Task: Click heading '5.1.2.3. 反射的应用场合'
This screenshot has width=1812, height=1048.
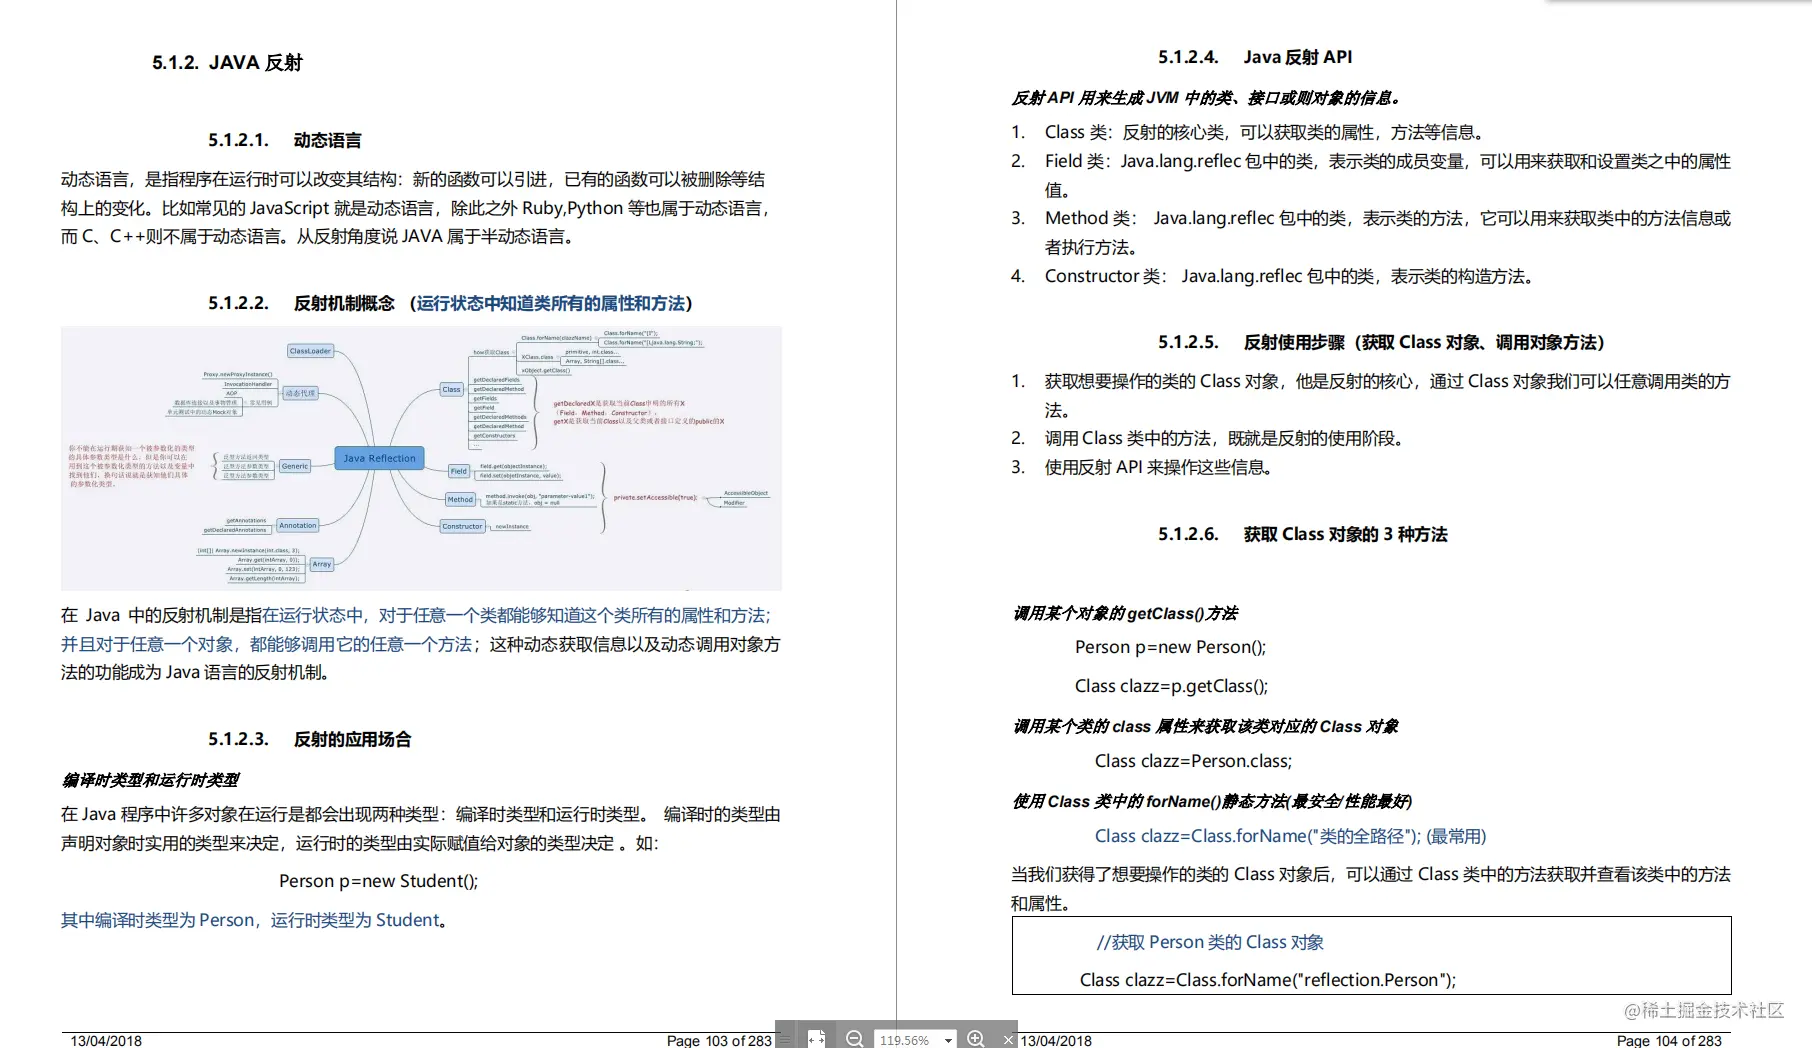Action: coord(310,739)
